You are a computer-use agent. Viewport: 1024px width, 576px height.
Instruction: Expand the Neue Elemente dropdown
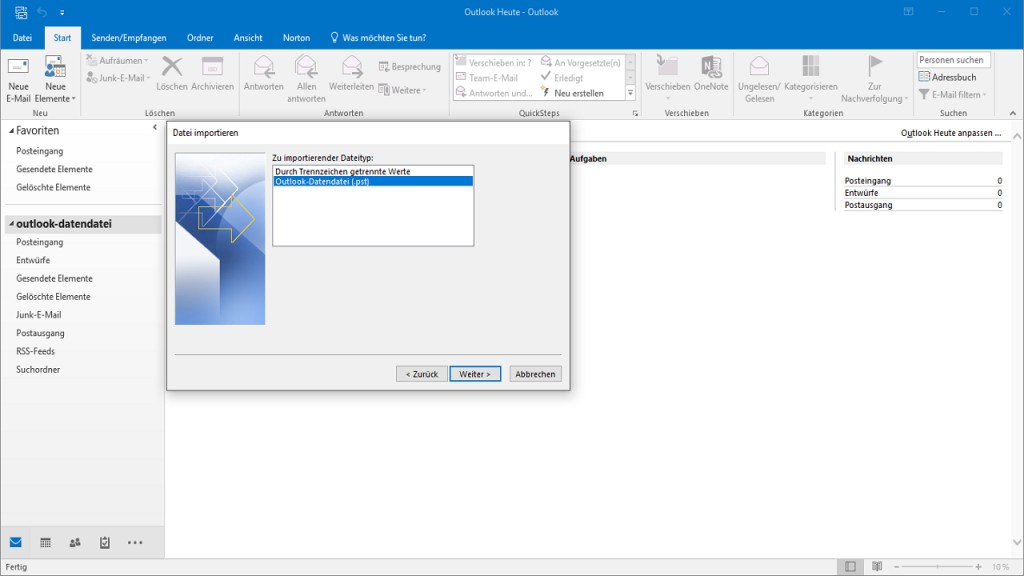55,99
